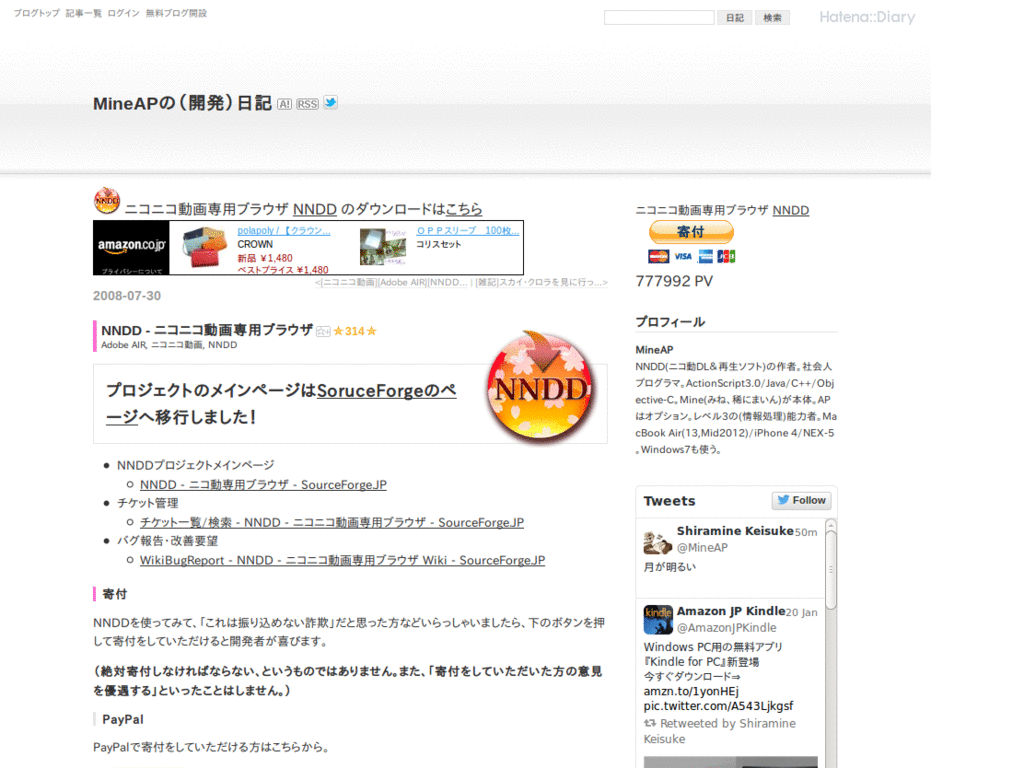The width and height of the screenshot is (1024, 768).
Task: Open 記事一覧 article list link
Action: click(84, 13)
